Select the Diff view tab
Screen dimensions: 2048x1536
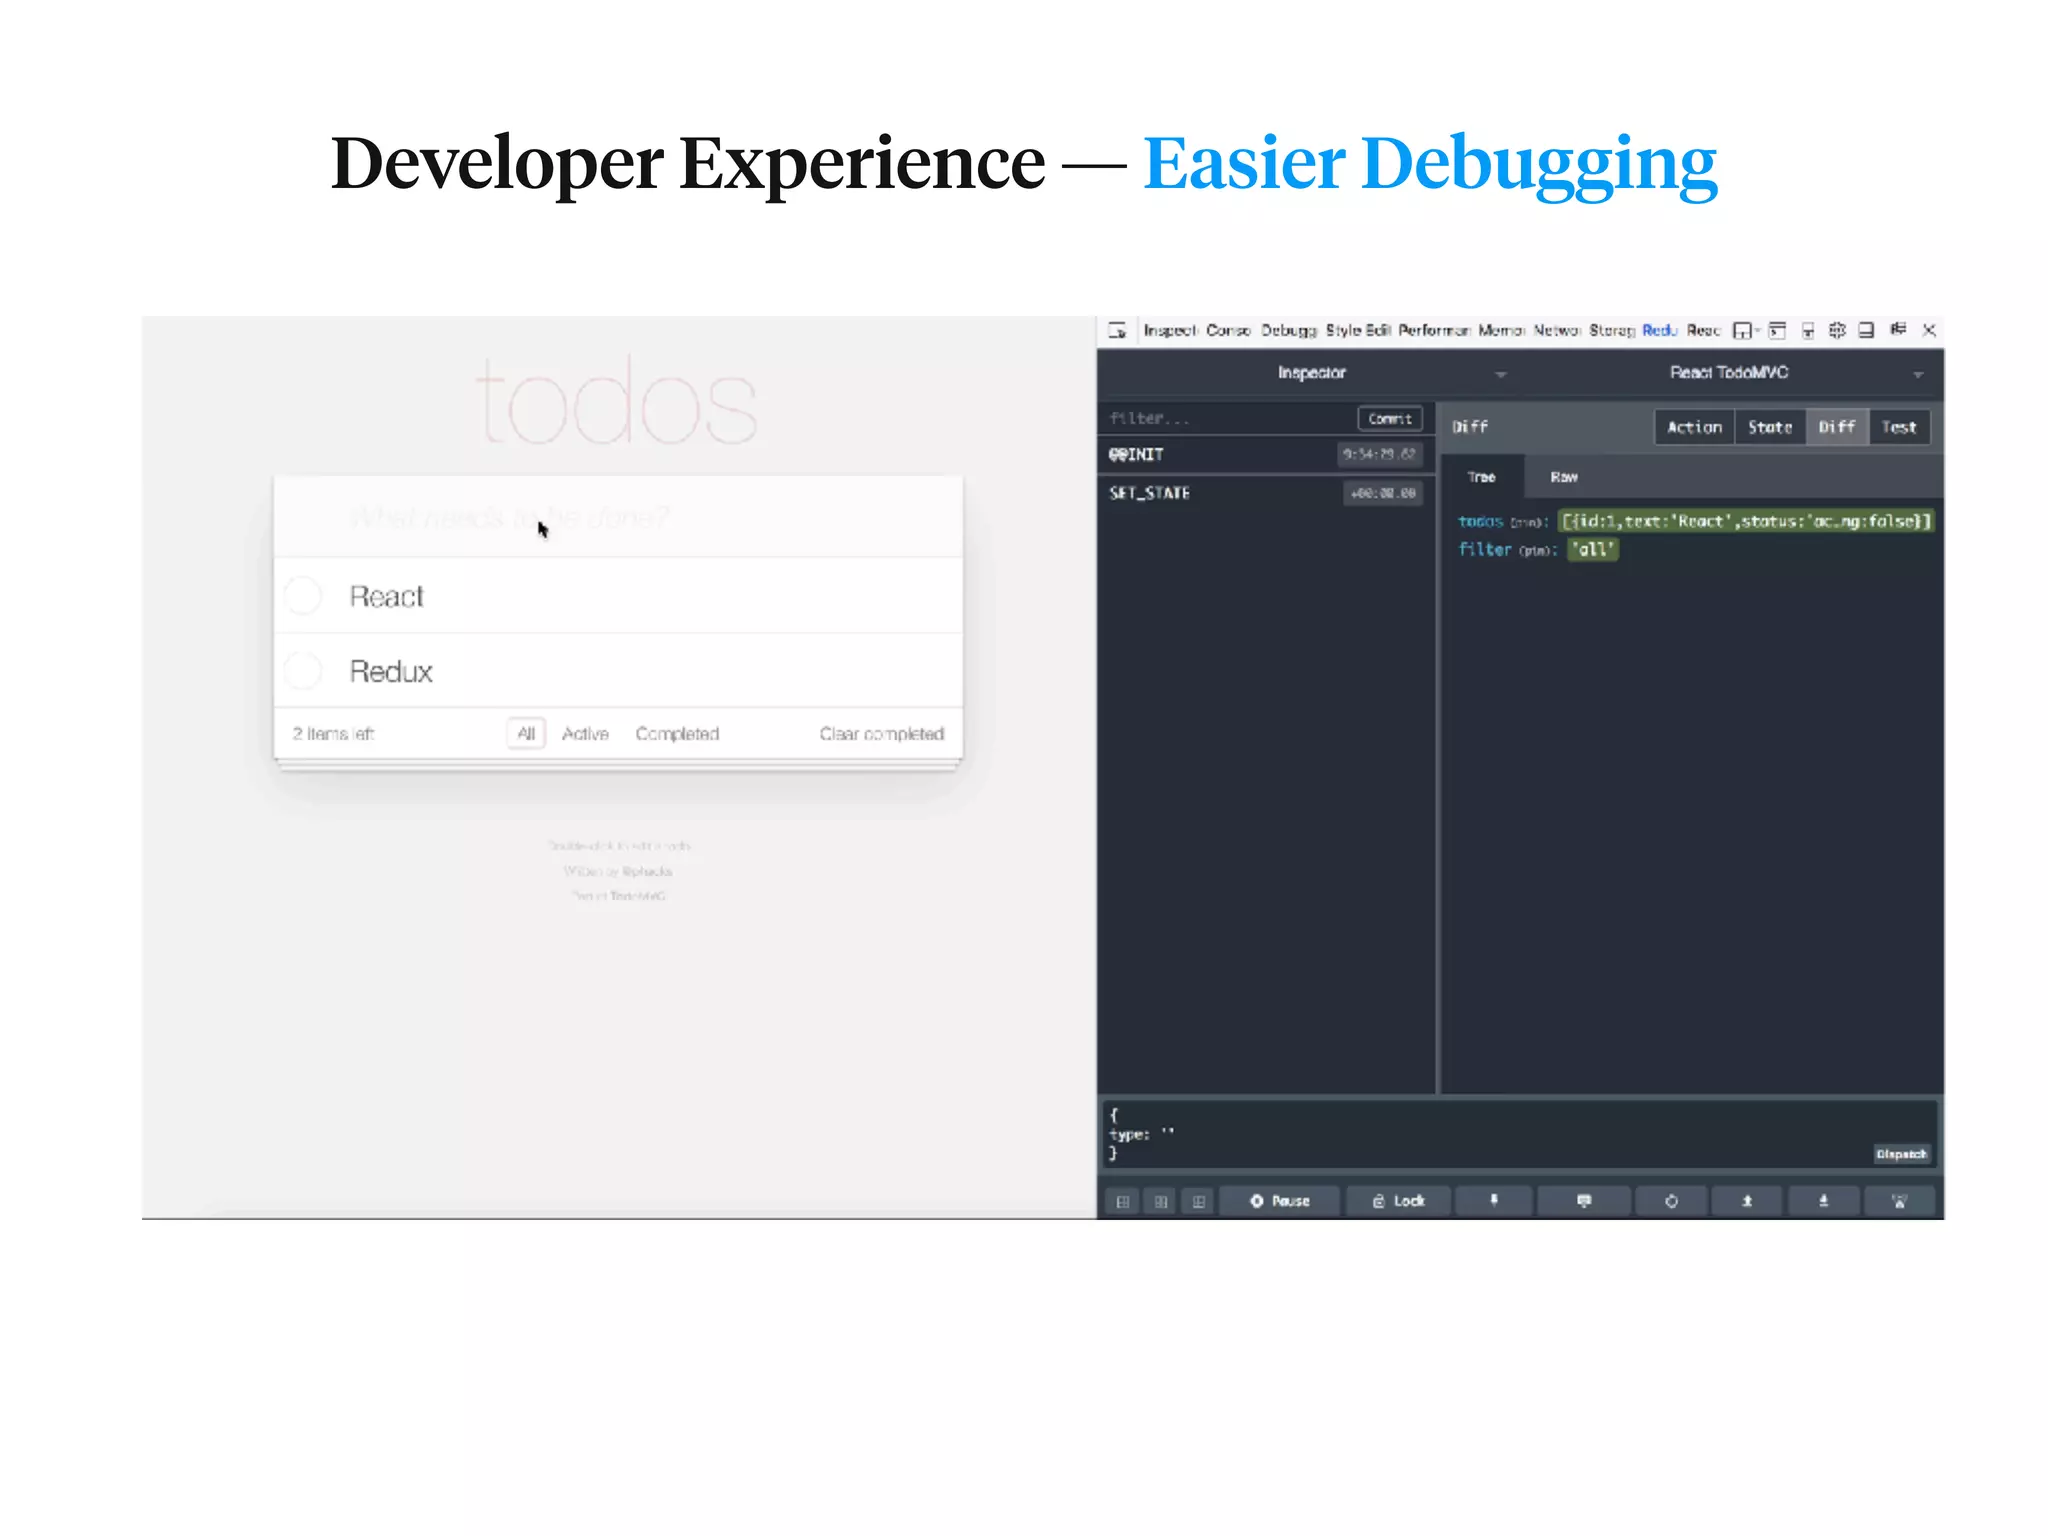tap(1837, 427)
